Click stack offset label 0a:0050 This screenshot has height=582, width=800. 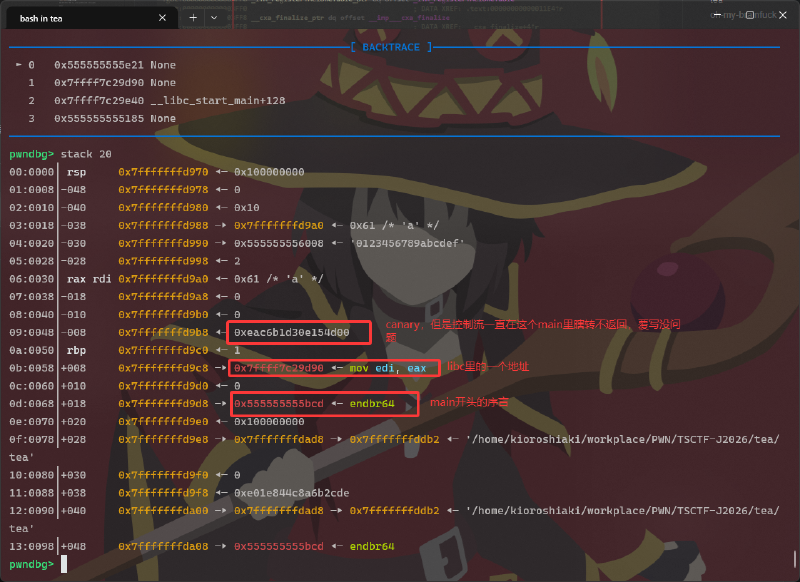click(31, 350)
